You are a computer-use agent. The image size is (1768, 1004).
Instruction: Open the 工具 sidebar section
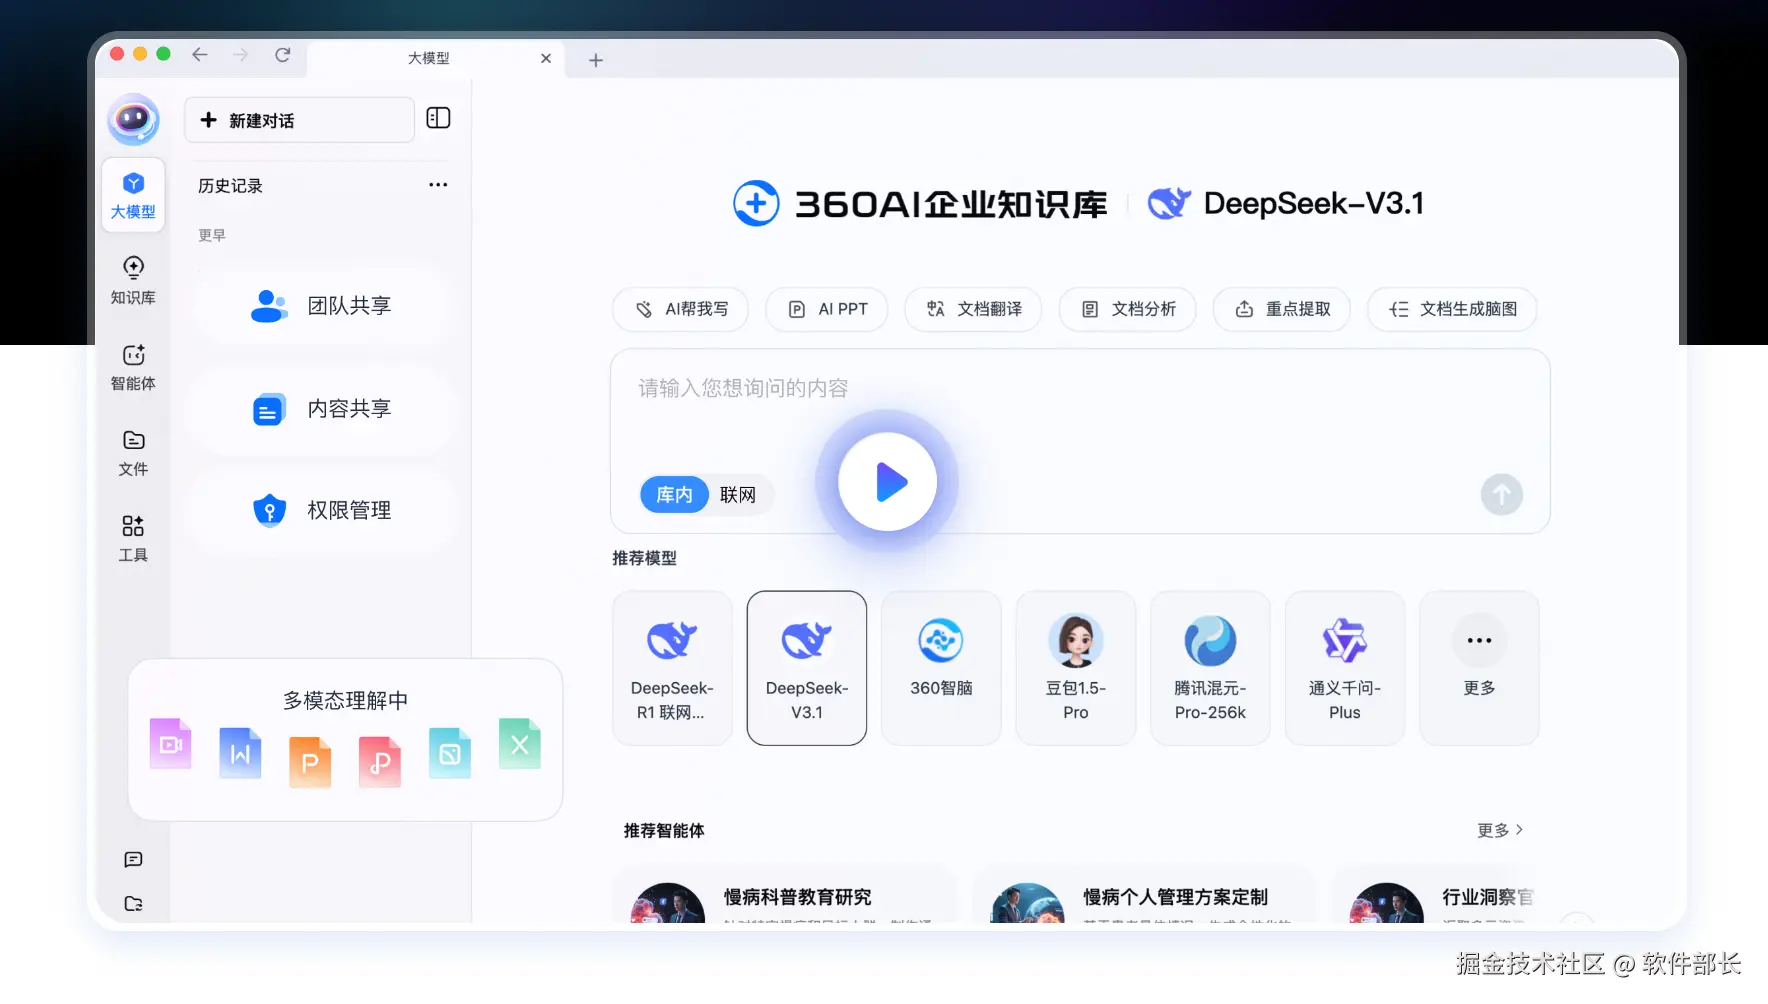pos(133,539)
